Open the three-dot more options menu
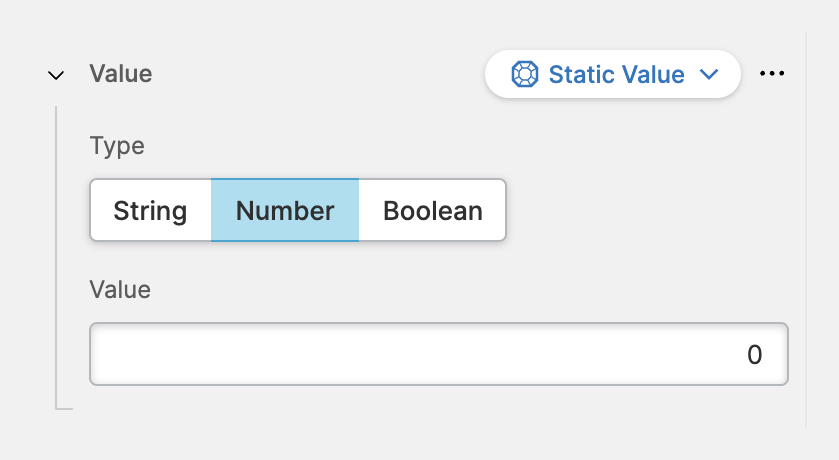The width and height of the screenshot is (839, 460). [772, 74]
